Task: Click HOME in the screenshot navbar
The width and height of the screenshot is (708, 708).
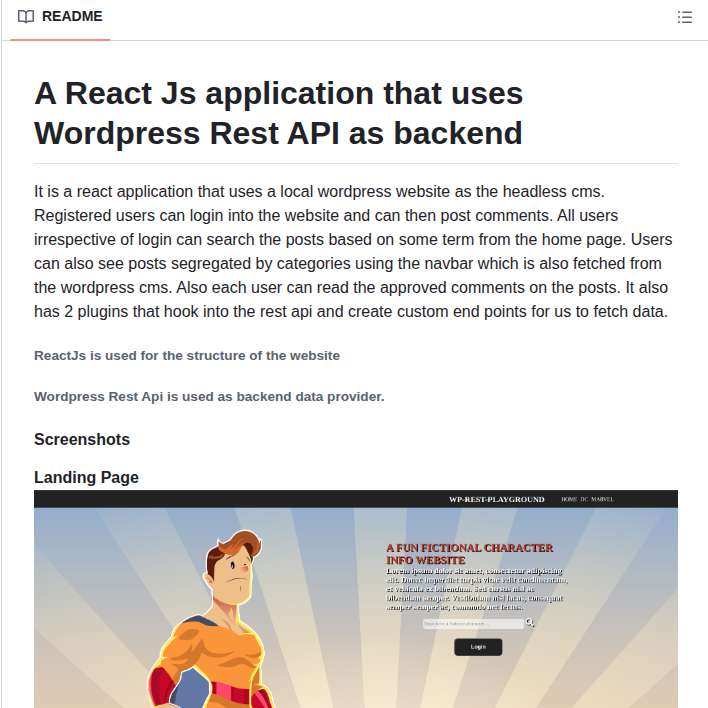Action: 569,499
